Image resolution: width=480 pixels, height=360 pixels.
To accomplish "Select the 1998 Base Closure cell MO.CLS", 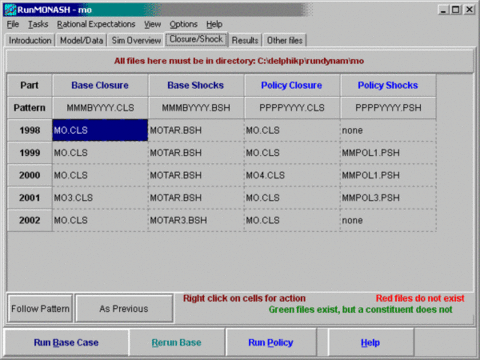I will tap(100, 130).
